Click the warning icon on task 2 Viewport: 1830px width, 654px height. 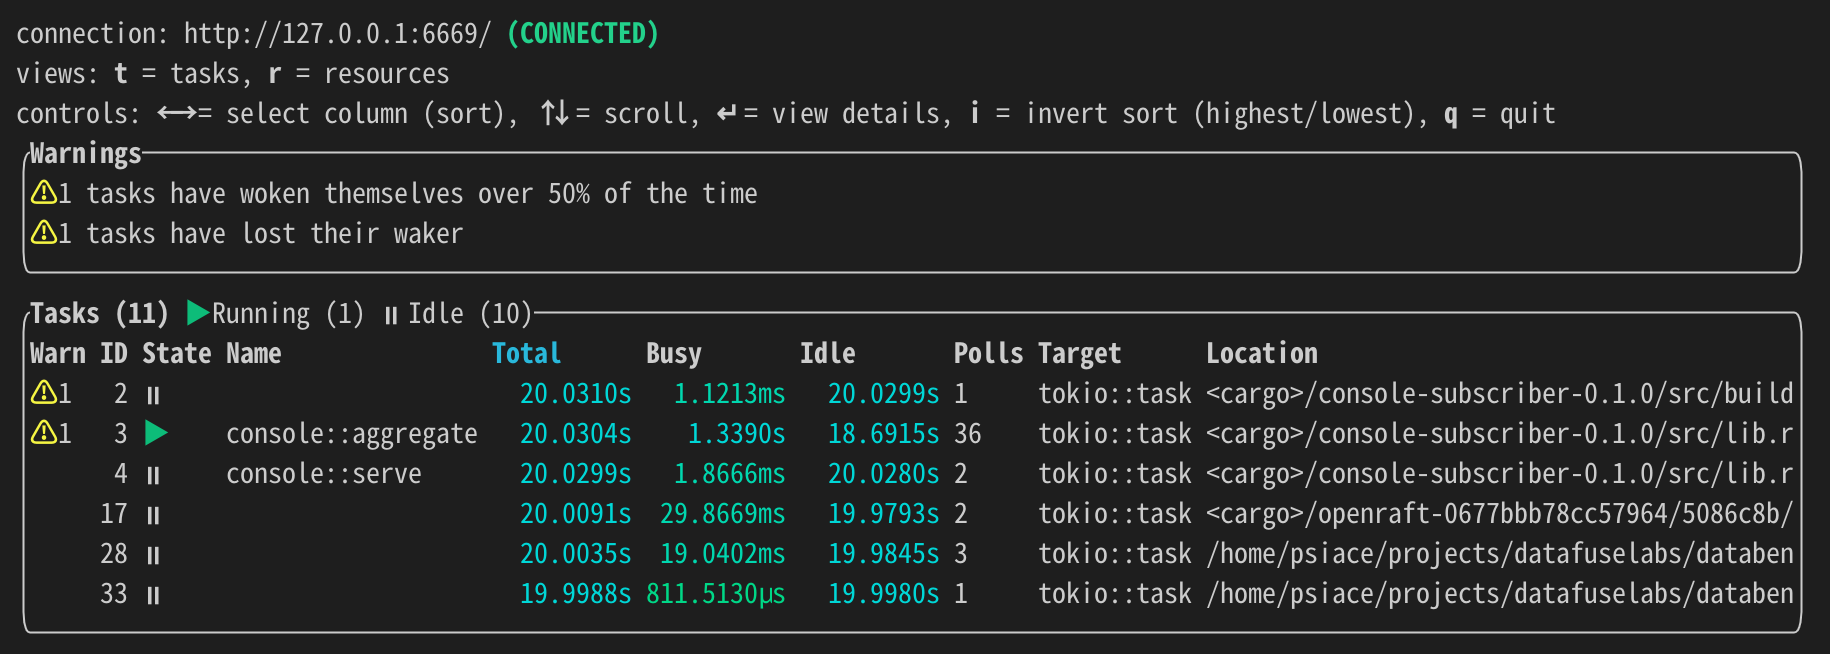click(43, 392)
